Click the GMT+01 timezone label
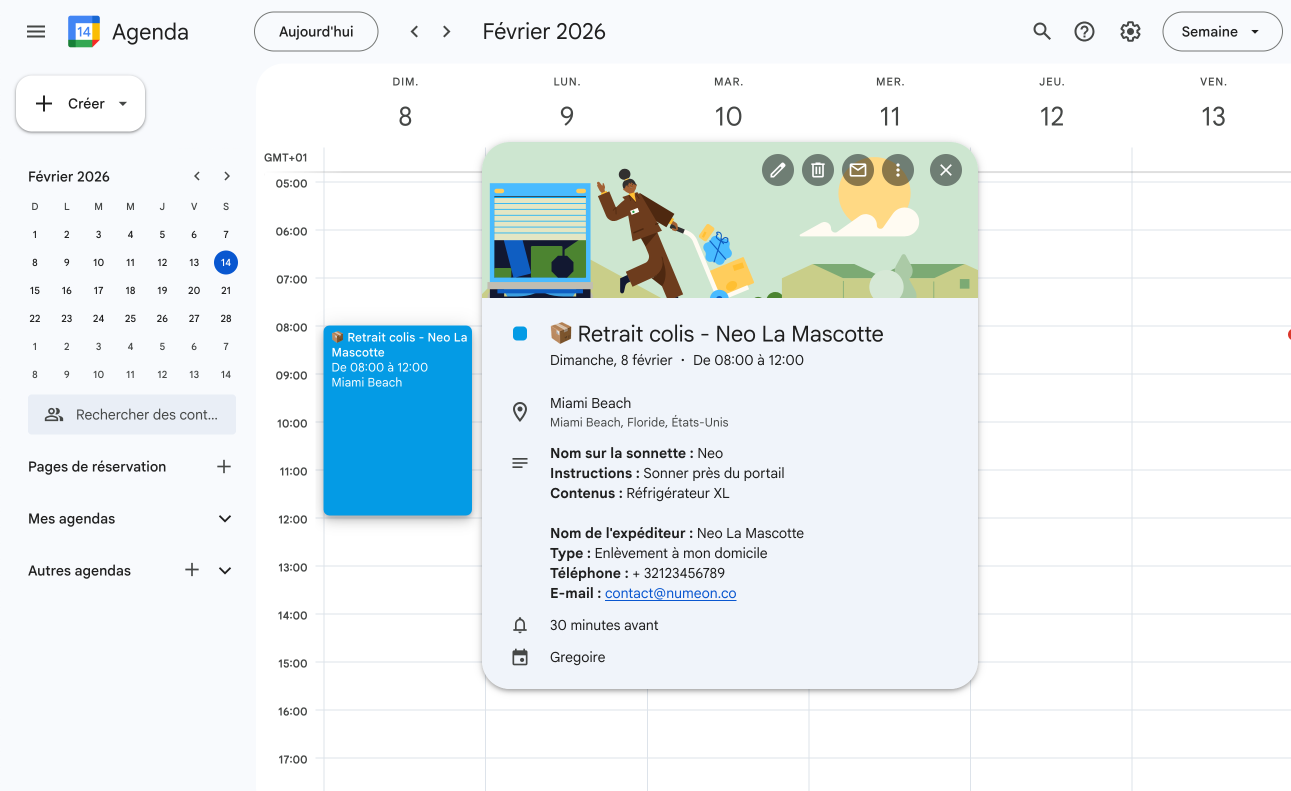Screen dimensions: 1291x791 pos(286,158)
